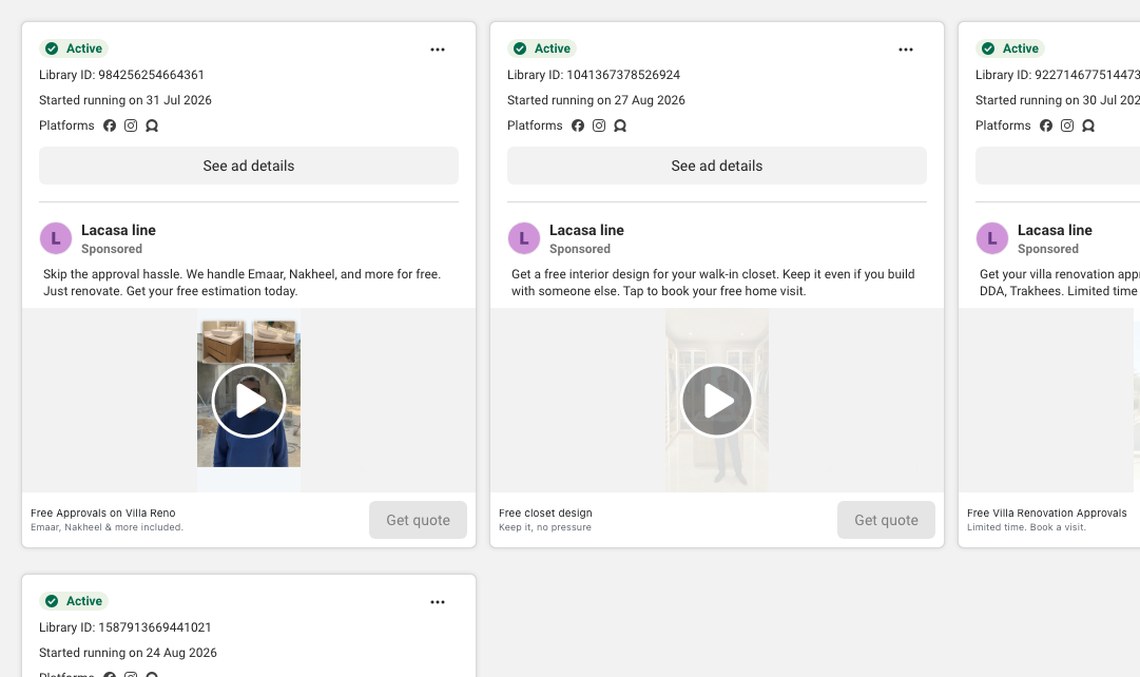Click Facebook platform icon on ad 1041367378526924
1140x677 pixels.
[x=578, y=125]
